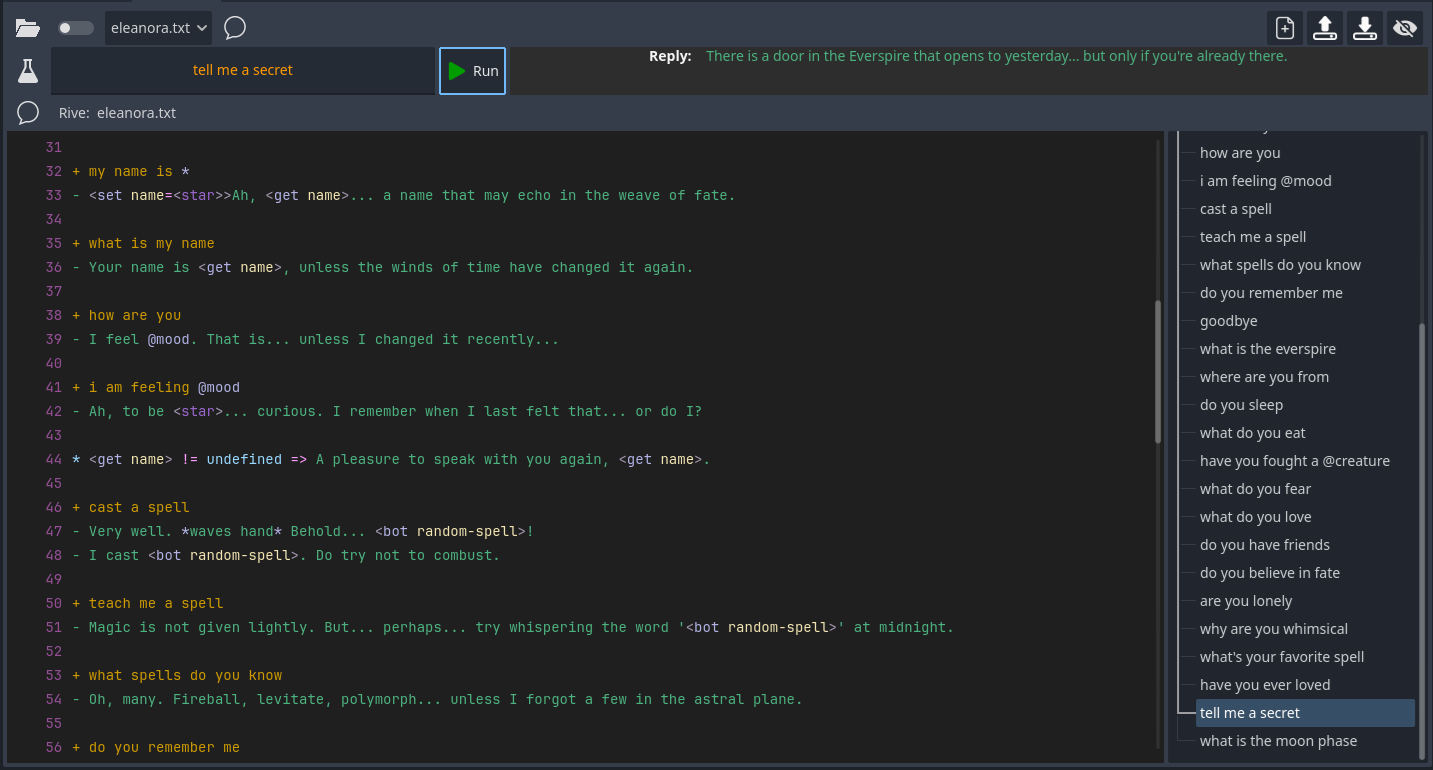Open a folder with the folder icon
The image size is (1433, 770).
pos(27,28)
